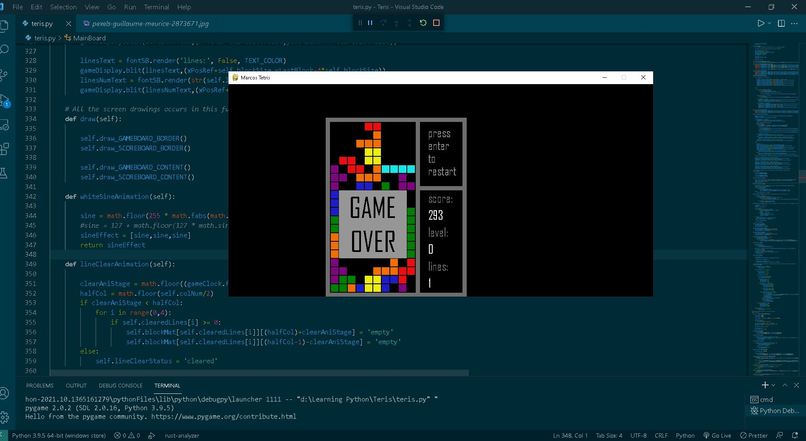The image size is (806, 441).
Task: Click the GAME OVER box in Tetris window
Action: click(373, 225)
